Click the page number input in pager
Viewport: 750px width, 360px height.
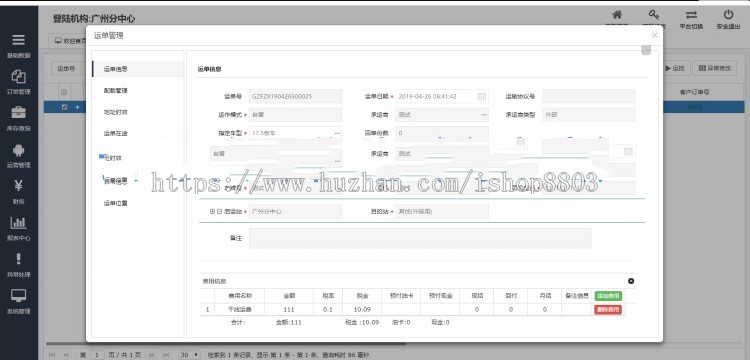click(97, 355)
